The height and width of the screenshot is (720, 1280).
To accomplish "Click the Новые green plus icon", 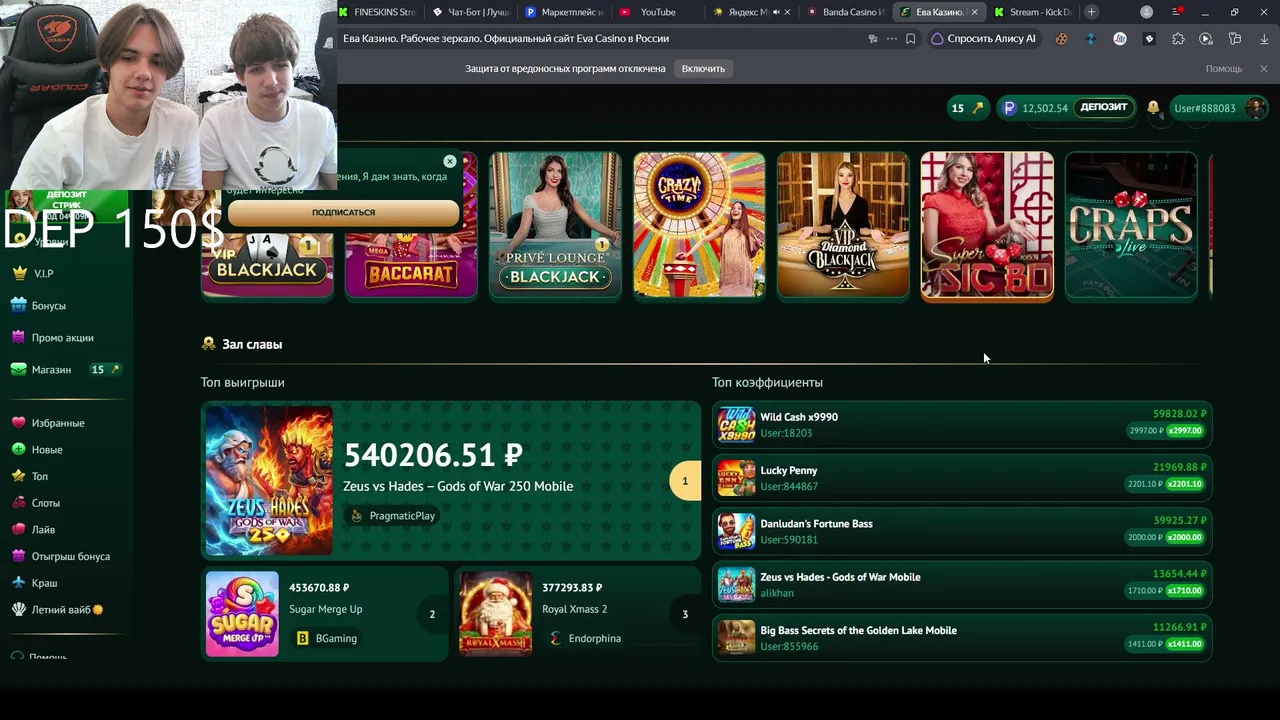I will (19, 449).
